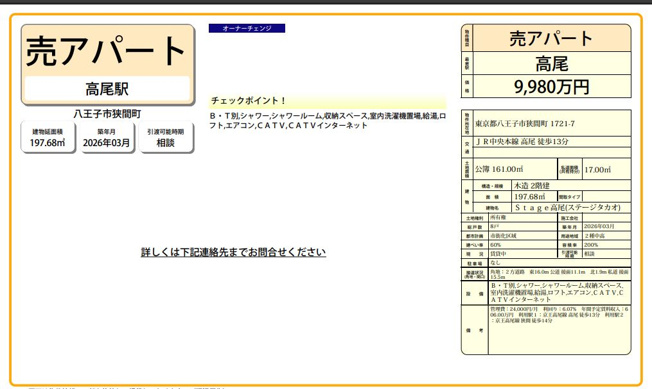Click the 角地：２方道路 road access description

(x=559, y=274)
